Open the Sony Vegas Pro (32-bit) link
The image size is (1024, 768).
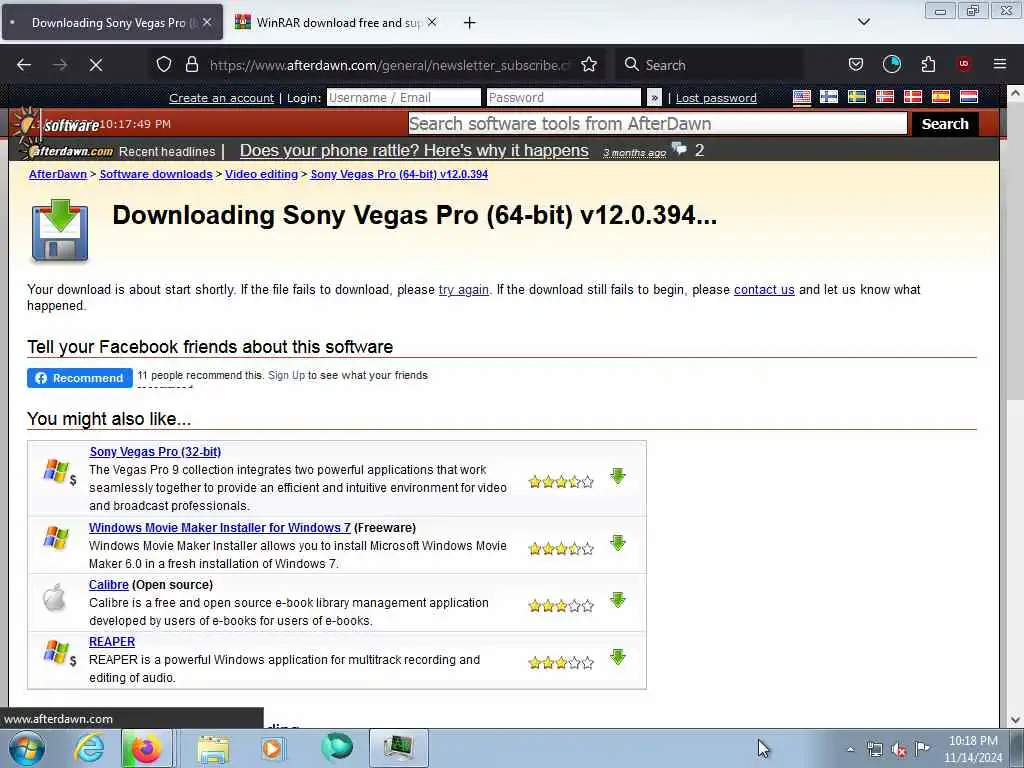155,452
